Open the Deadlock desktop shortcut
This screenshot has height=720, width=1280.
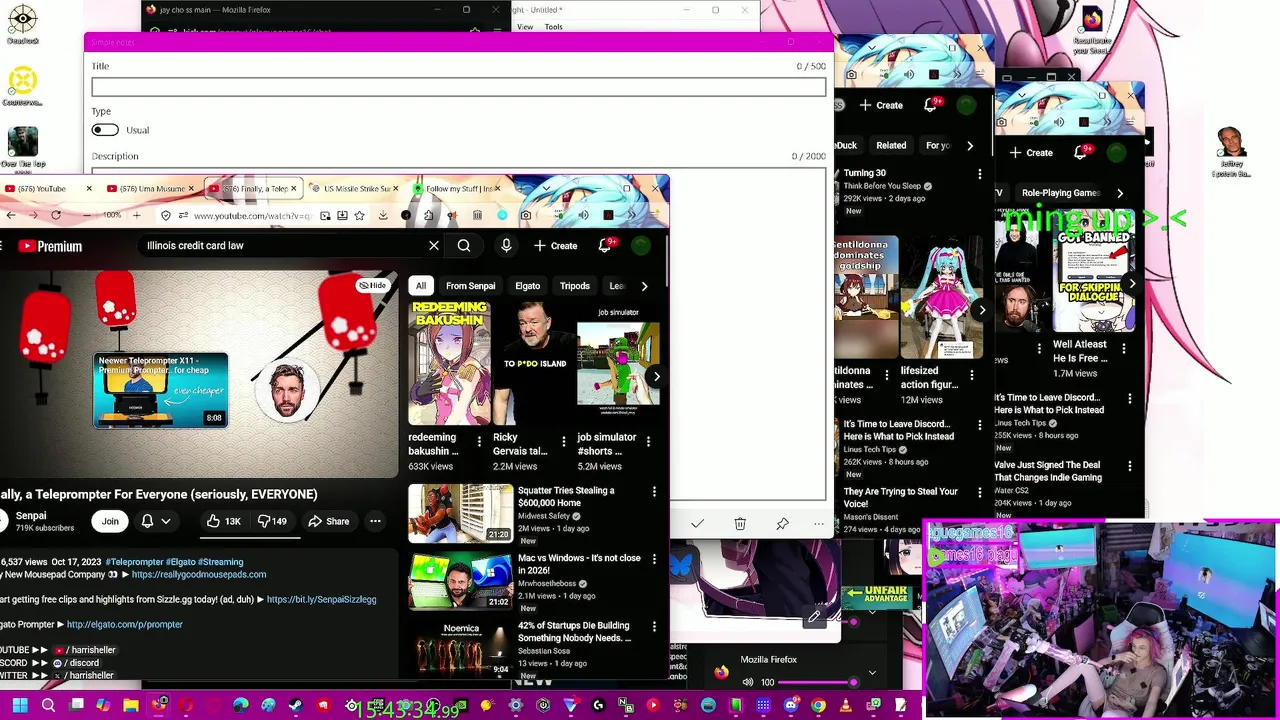point(22,24)
